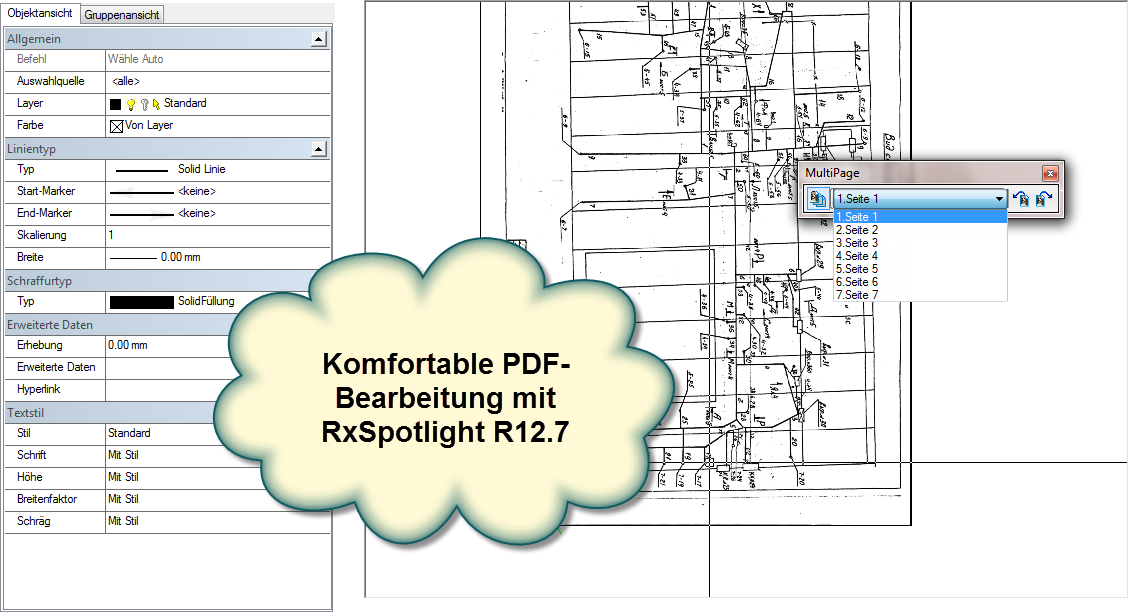Select 4.Seite 4 in the dropdown list
The image size is (1129, 613).
pyautogui.click(x=919, y=256)
